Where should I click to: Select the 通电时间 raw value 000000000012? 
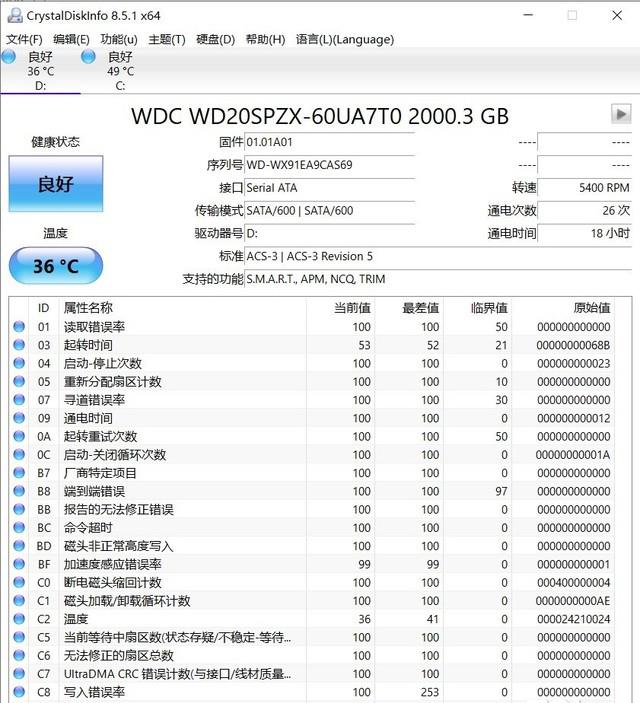pos(574,418)
